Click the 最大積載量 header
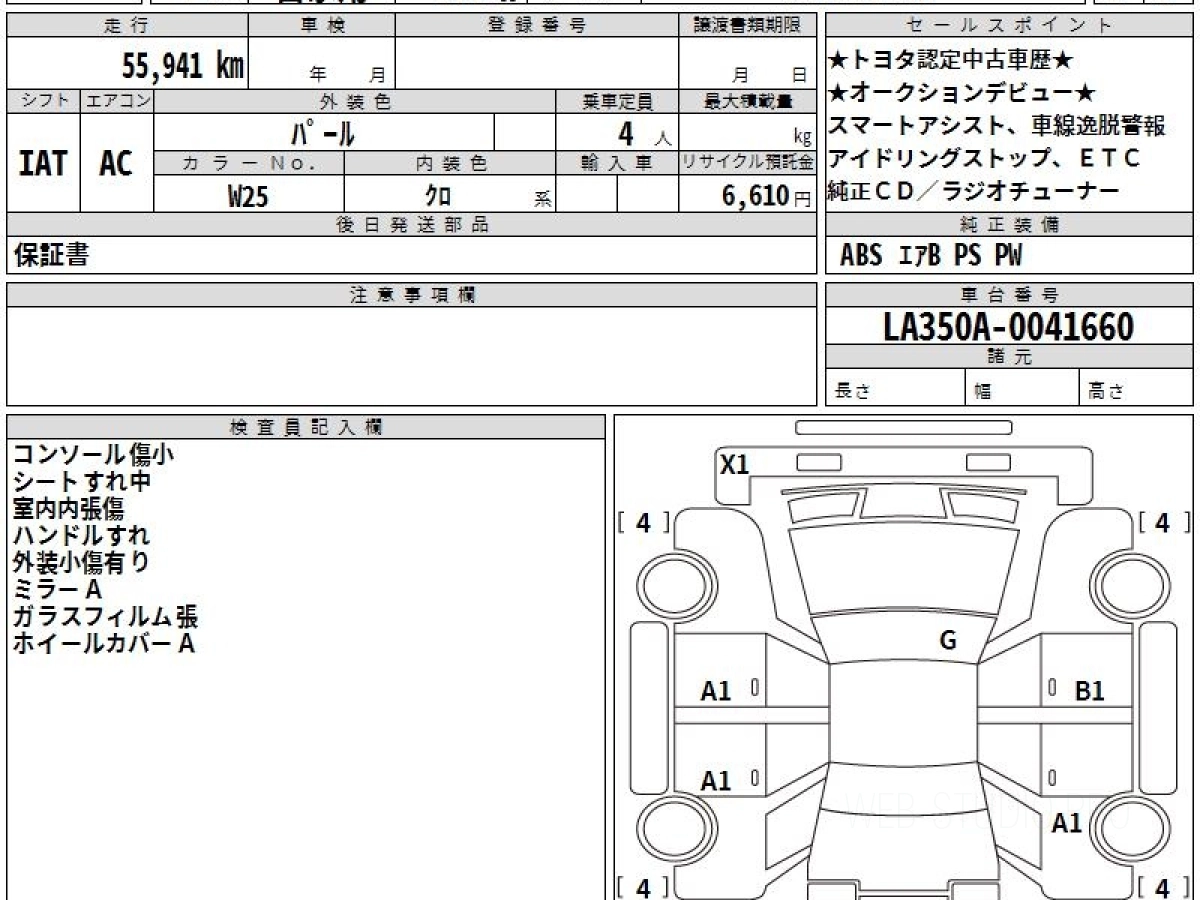1200x900 pixels. (x=747, y=101)
